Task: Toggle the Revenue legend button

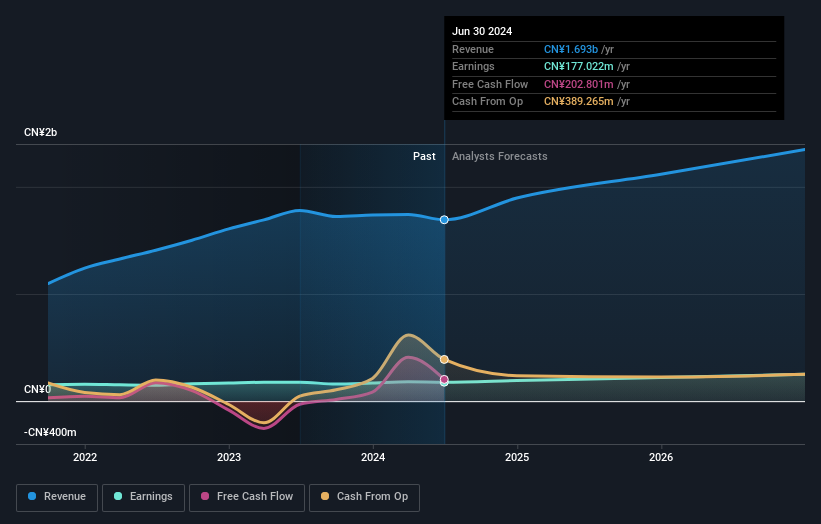Action: click(57, 497)
